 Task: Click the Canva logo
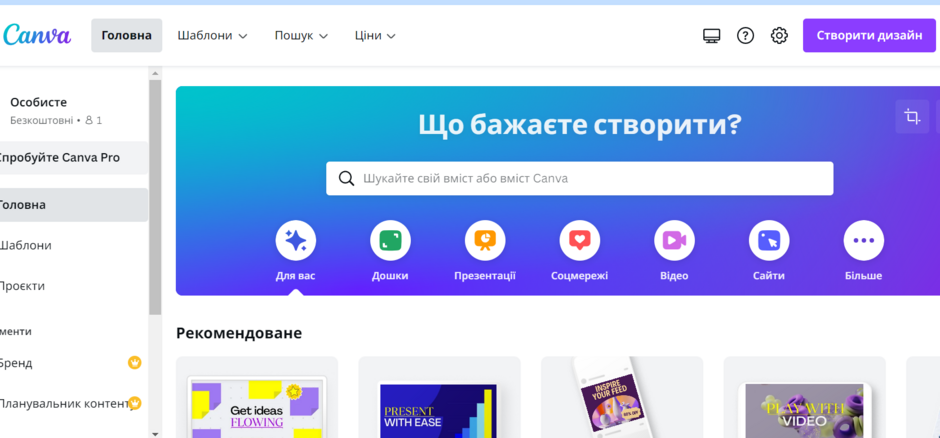[37, 35]
